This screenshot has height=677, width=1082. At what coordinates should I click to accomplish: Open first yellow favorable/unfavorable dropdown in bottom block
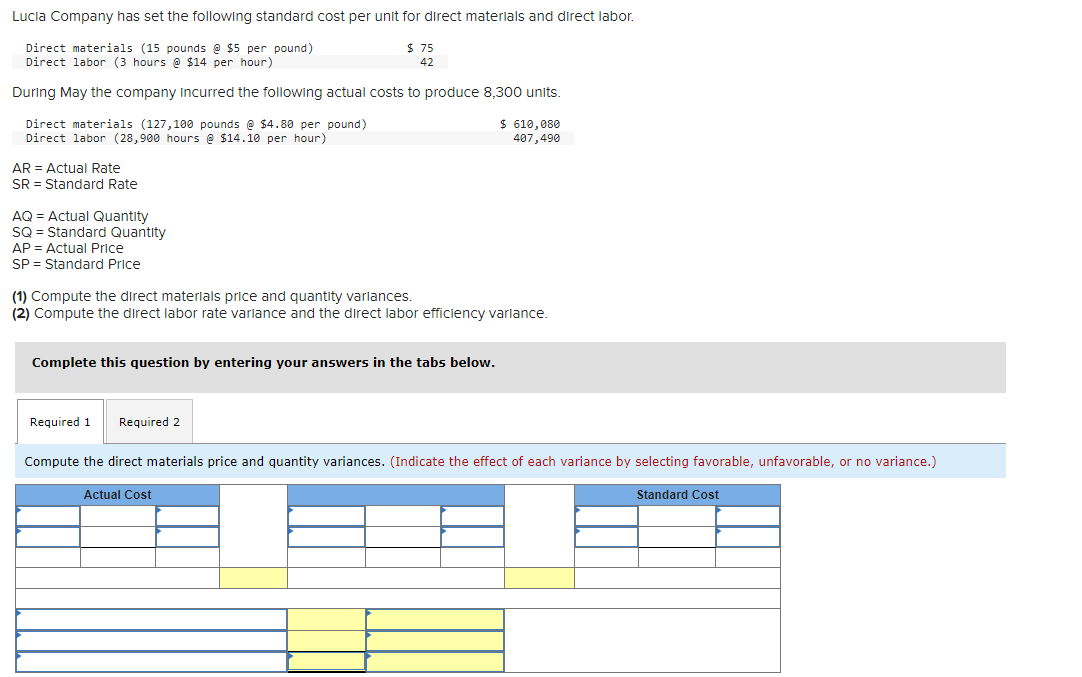click(435, 620)
